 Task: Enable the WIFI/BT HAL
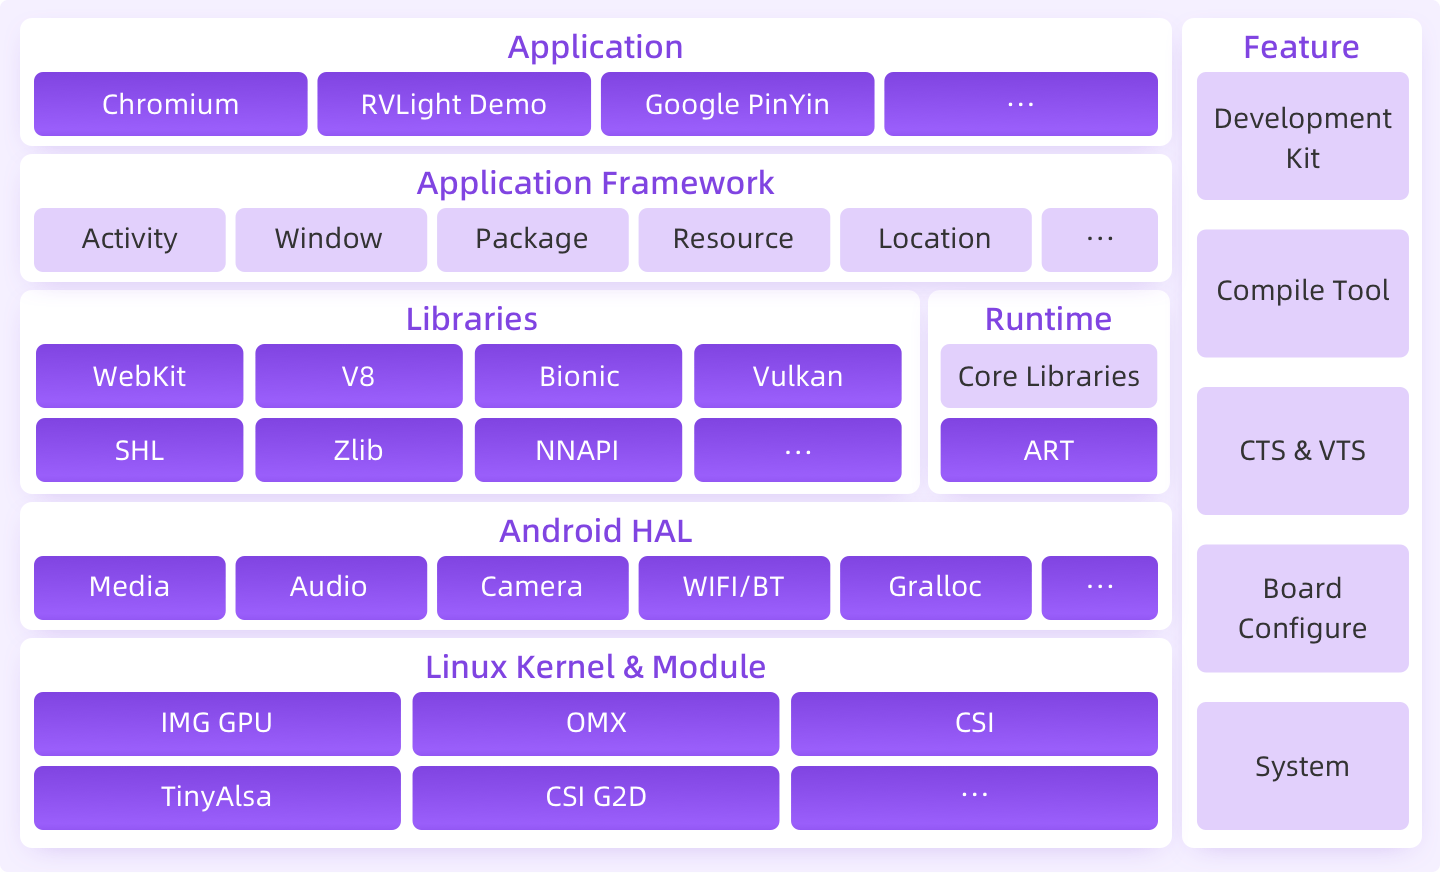(x=734, y=587)
